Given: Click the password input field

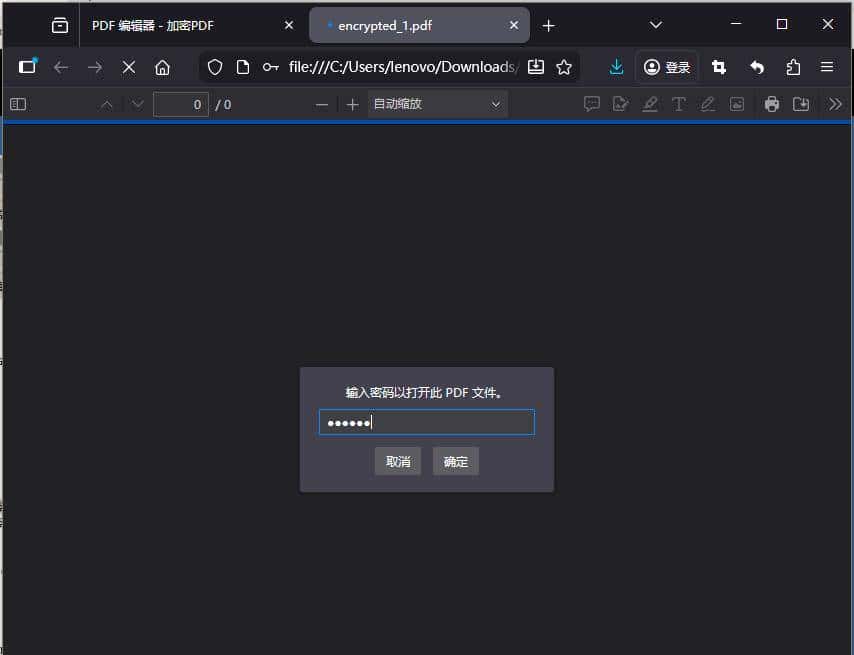Looking at the screenshot, I should 426,422.
